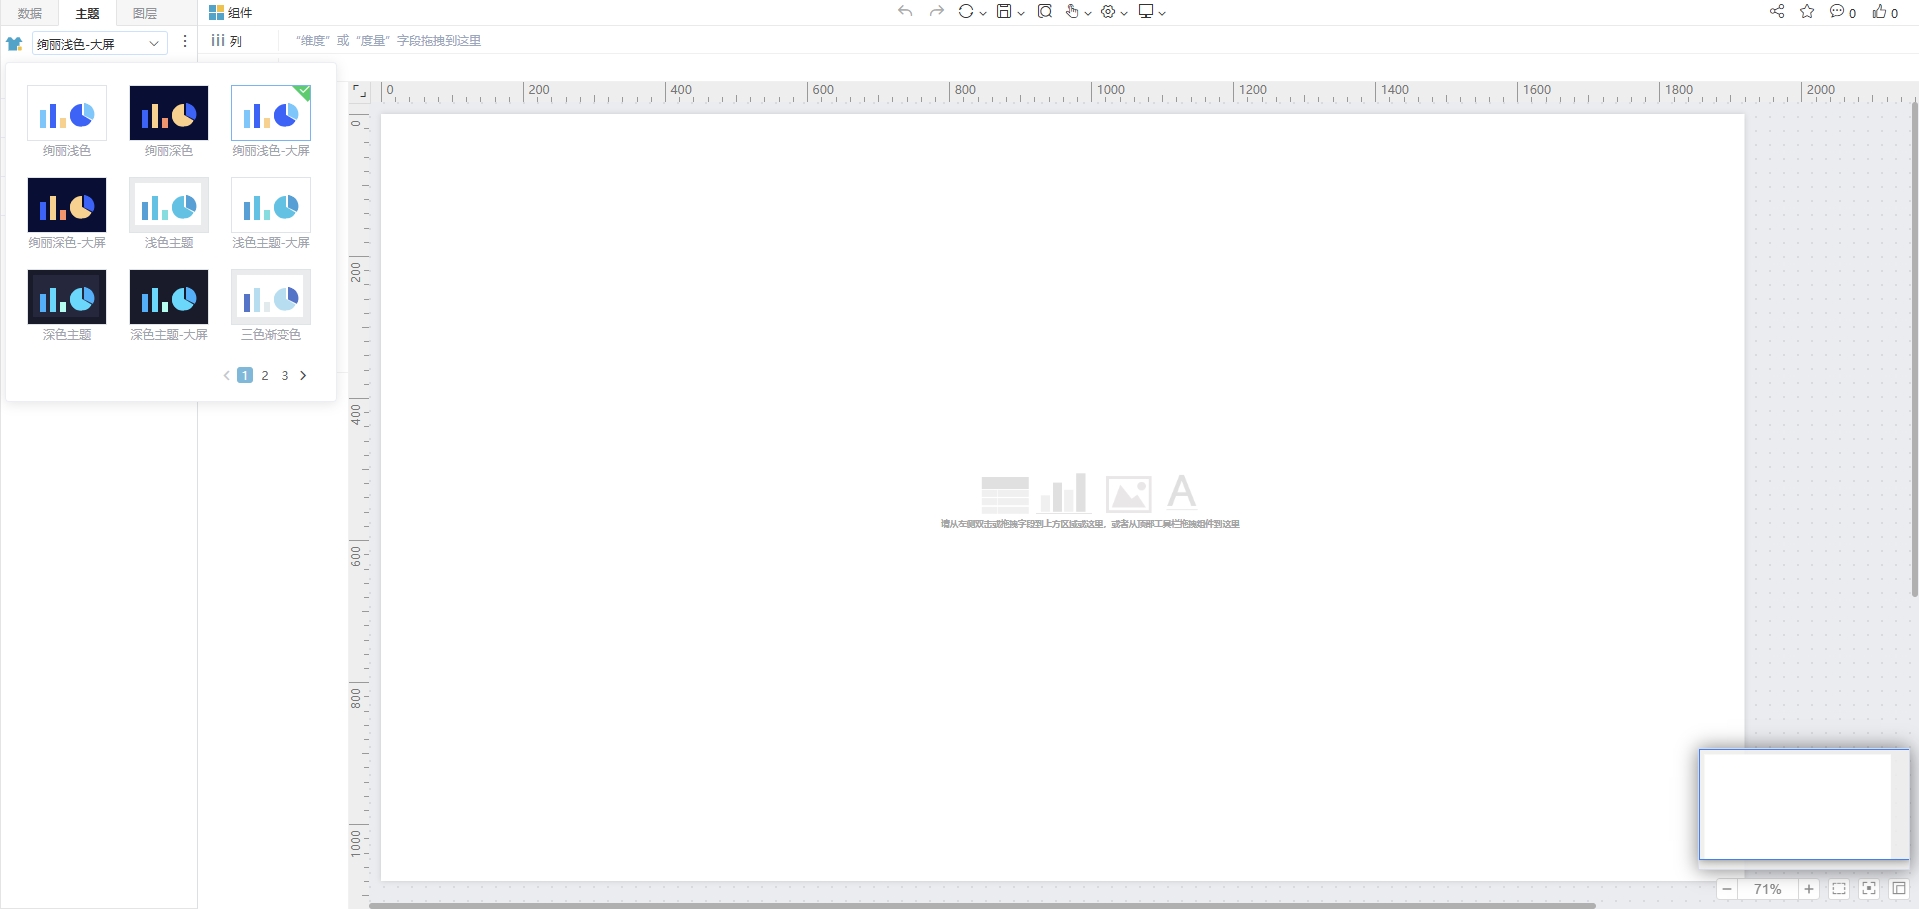Click the canvas text A placeholder icon
Image resolution: width=1919 pixels, height=909 pixels.
1182,493
